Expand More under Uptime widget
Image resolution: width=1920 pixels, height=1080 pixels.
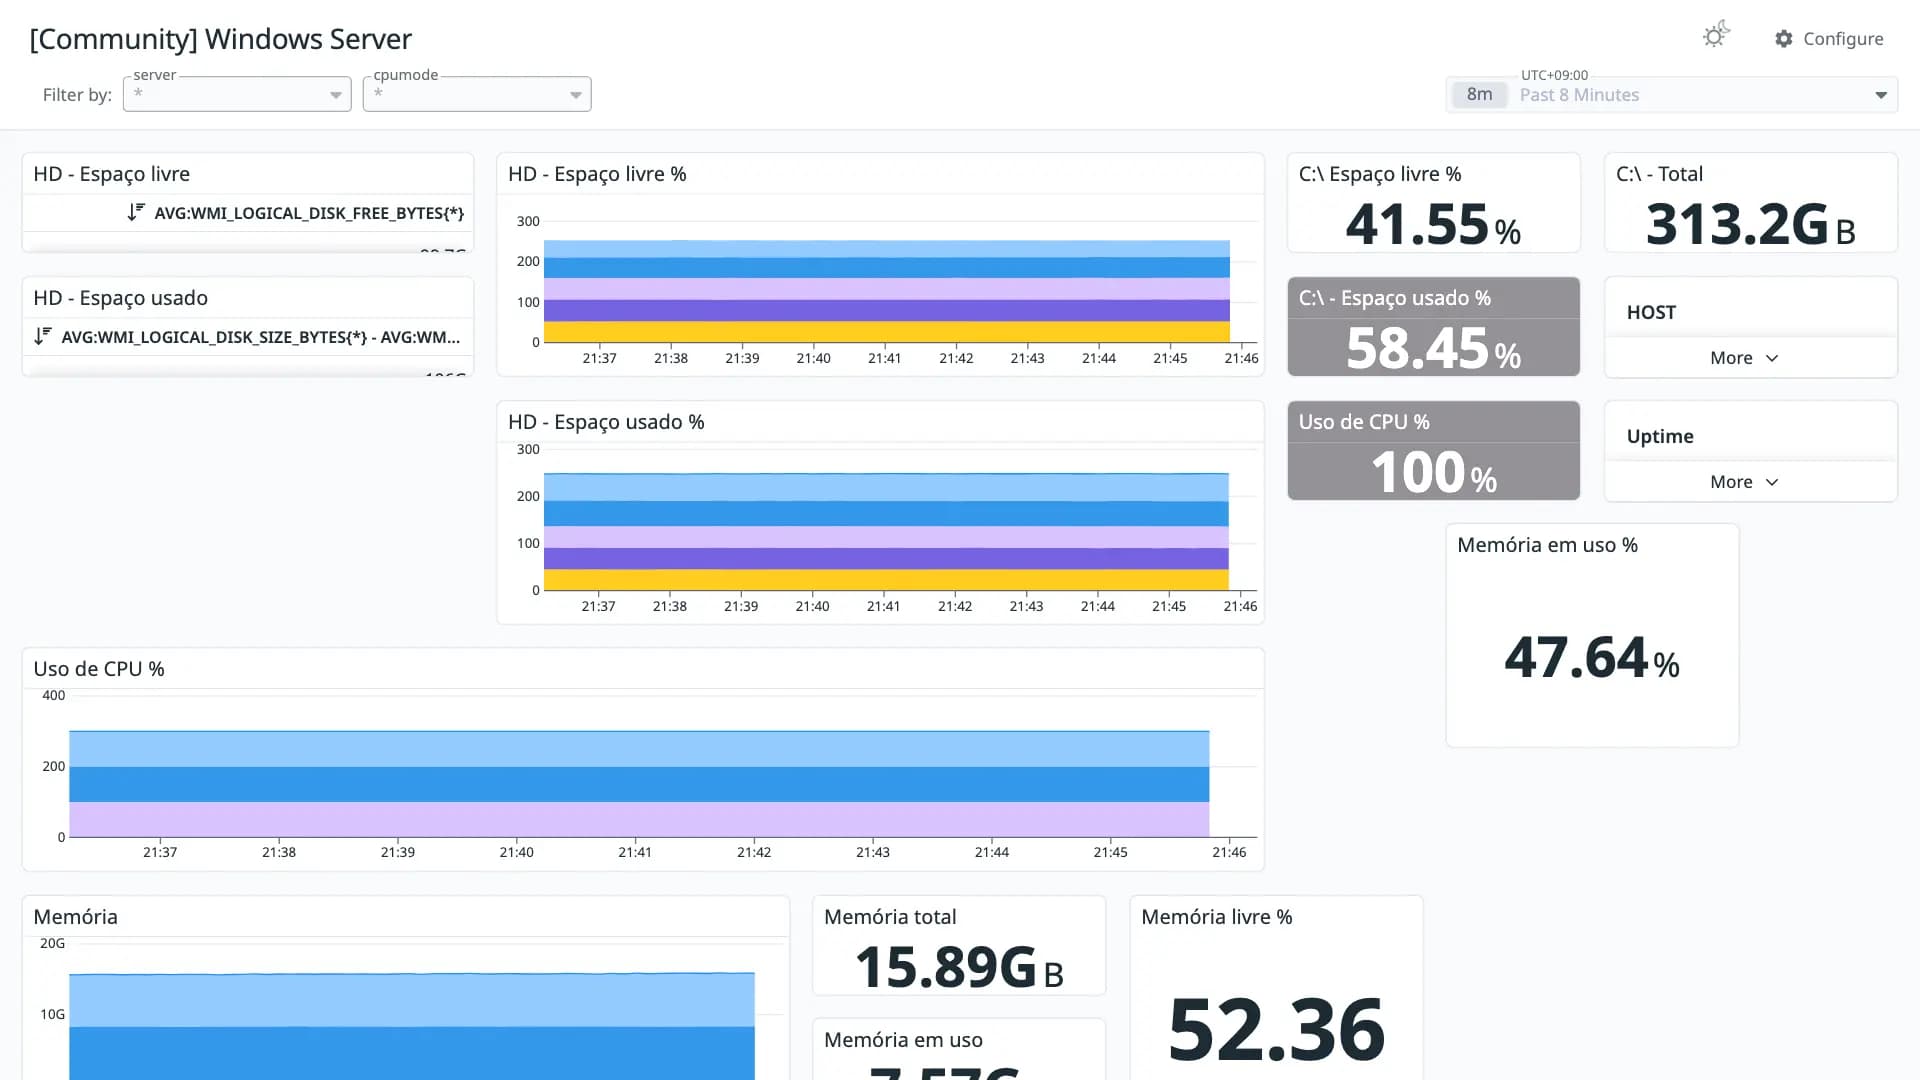click(x=1744, y=482)
